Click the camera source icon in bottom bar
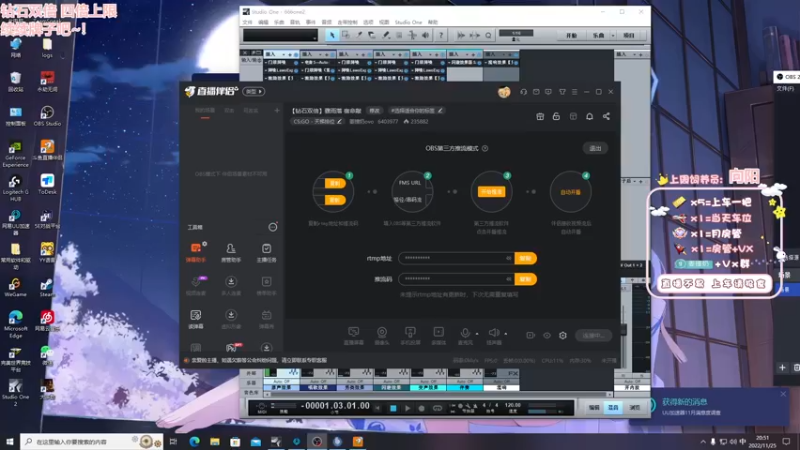Viewport: 800px width, 450px height. click(382, 335)
